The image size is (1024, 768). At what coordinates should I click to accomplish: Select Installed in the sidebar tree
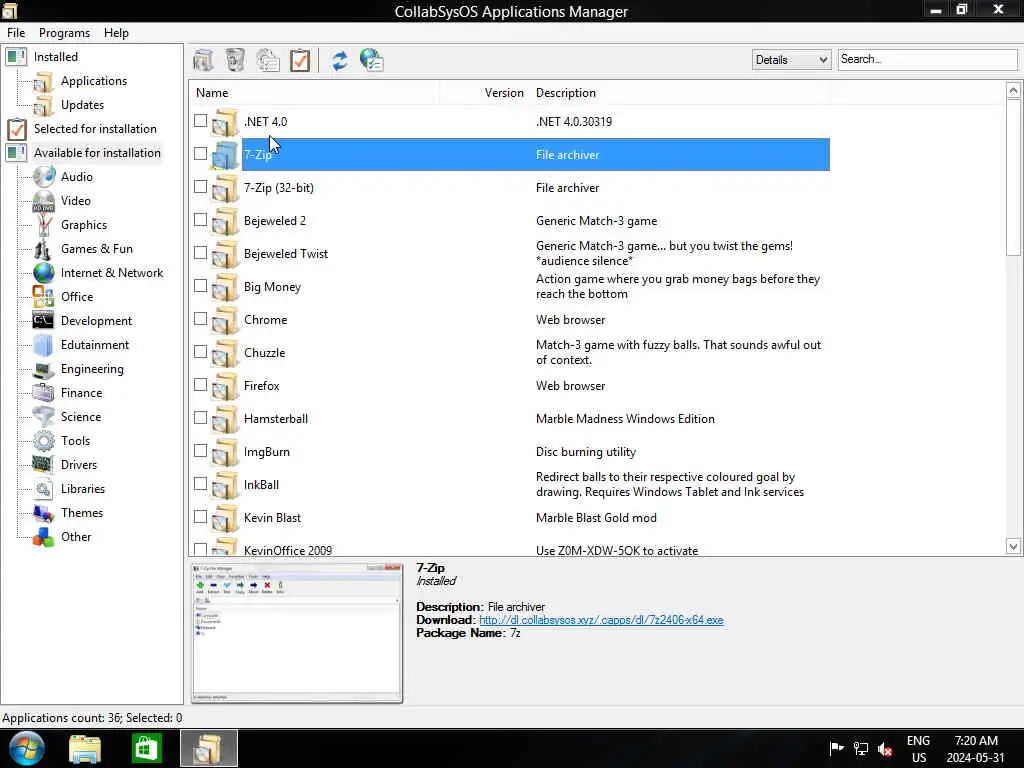56,57
